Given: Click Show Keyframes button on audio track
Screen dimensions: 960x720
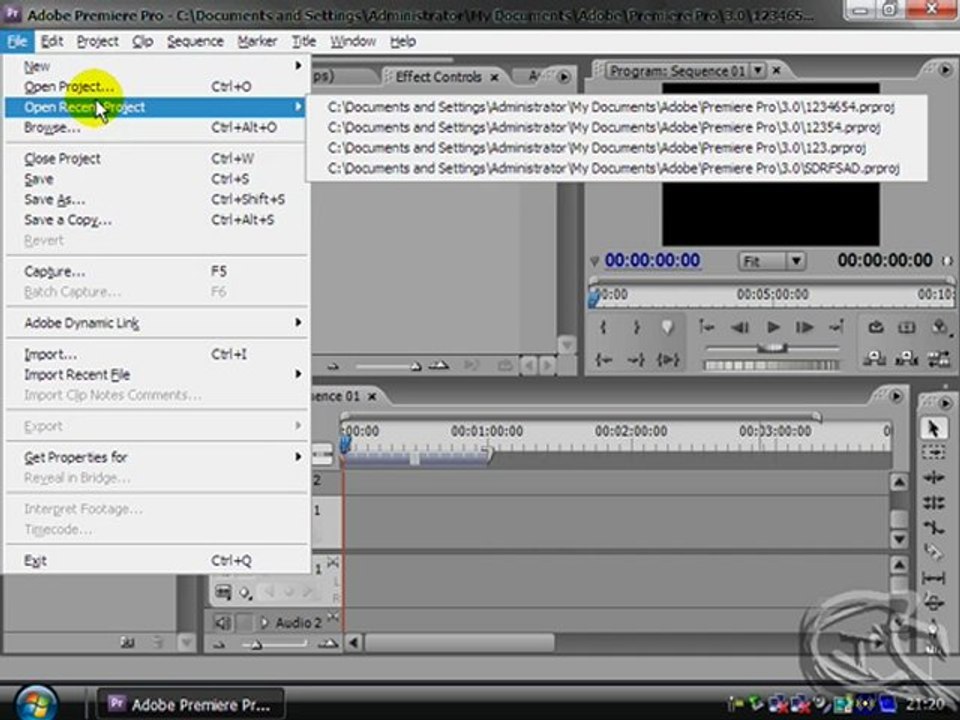Looking at the screenshot, I should click(x=246, y=593).
